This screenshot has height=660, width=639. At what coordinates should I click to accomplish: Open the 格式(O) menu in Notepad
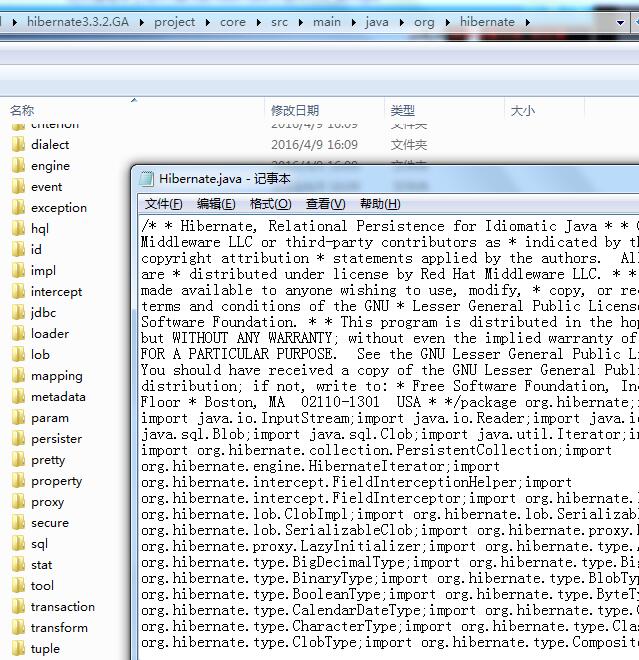(x=270, y=204)
